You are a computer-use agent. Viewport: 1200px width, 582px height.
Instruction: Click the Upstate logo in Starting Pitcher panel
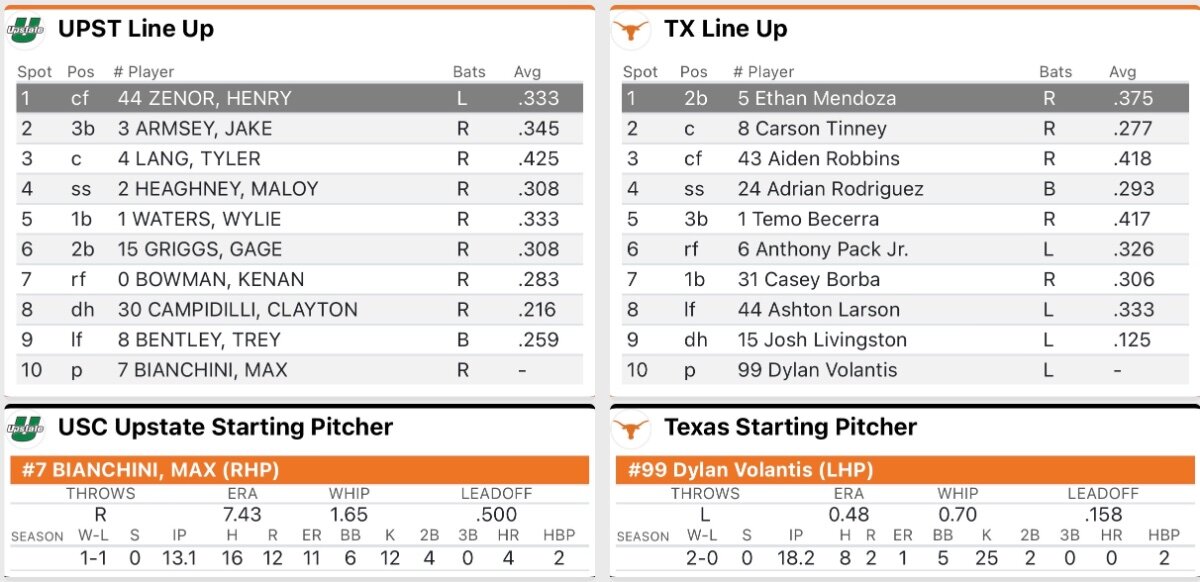[x=25, y=429]
